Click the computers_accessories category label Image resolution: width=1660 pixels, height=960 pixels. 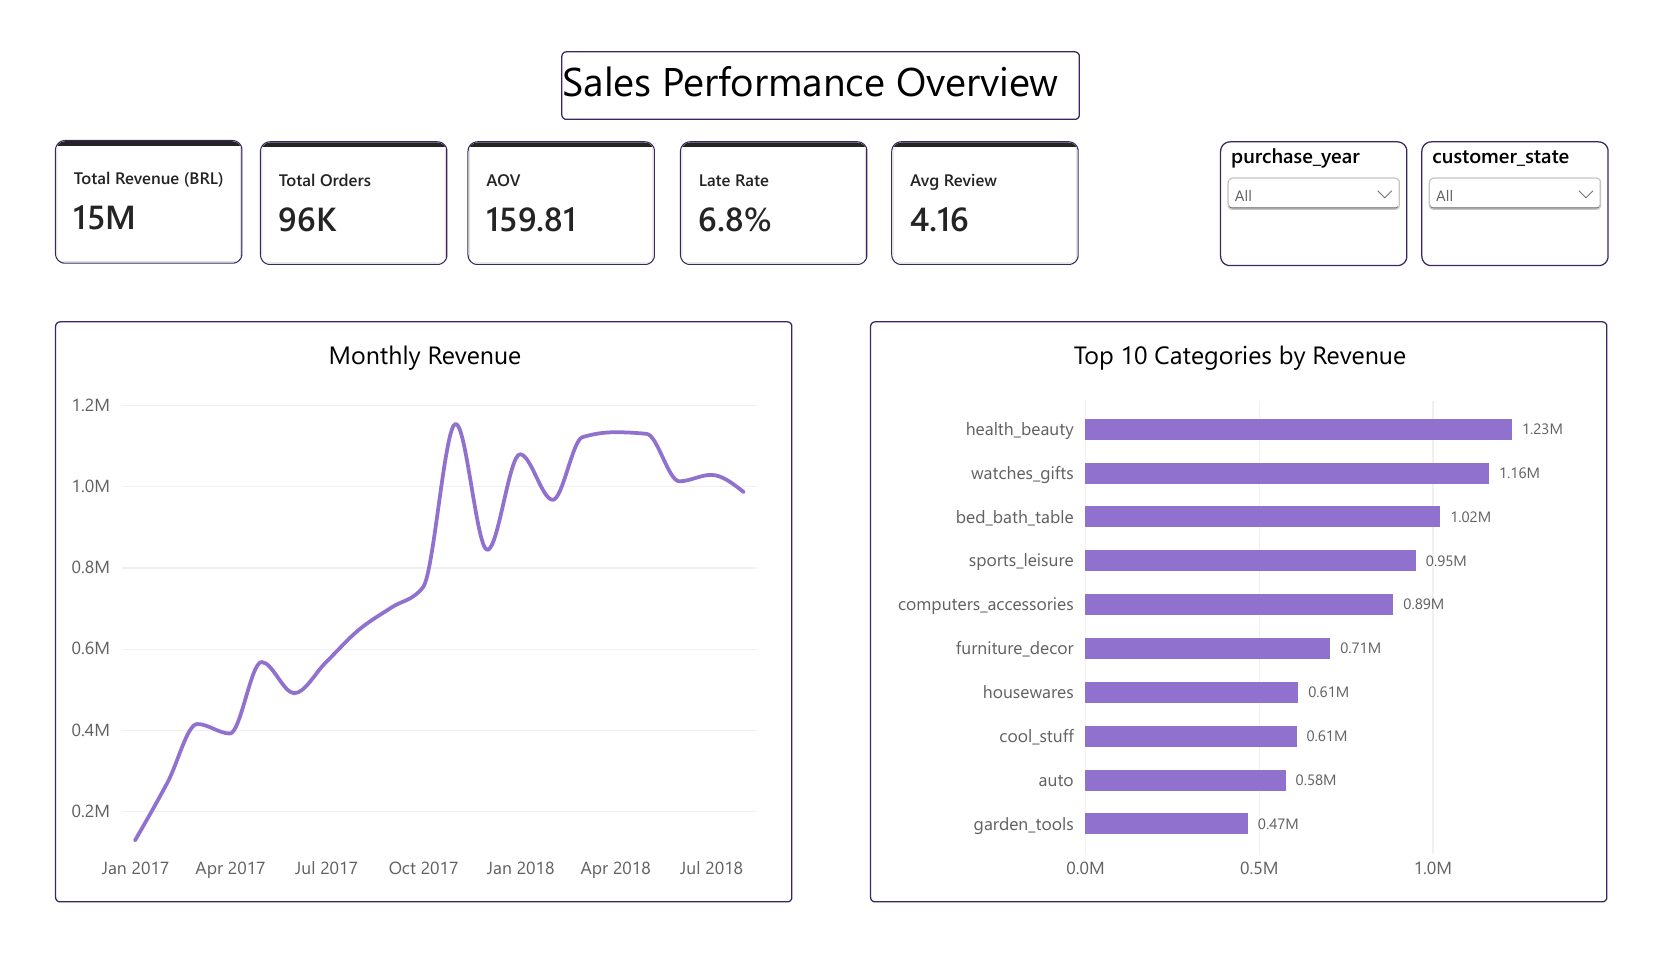click(985, 604)
